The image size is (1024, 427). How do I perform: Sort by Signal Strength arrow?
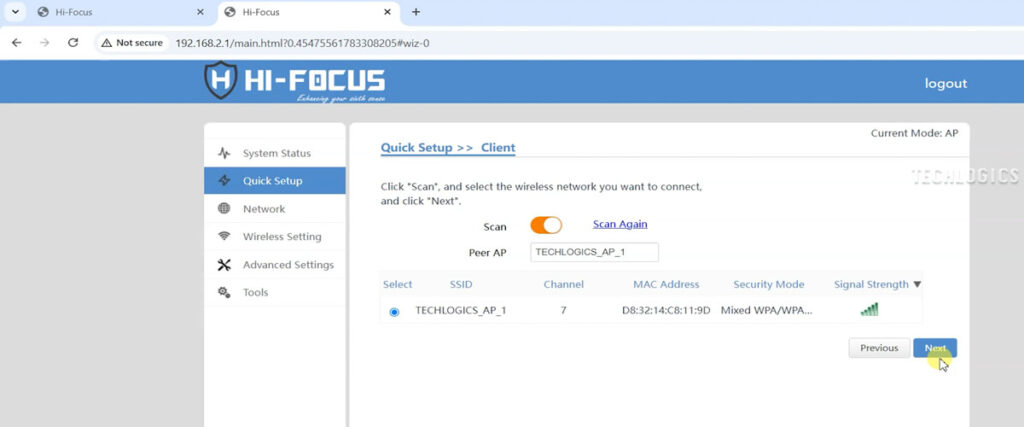[917, 285]
